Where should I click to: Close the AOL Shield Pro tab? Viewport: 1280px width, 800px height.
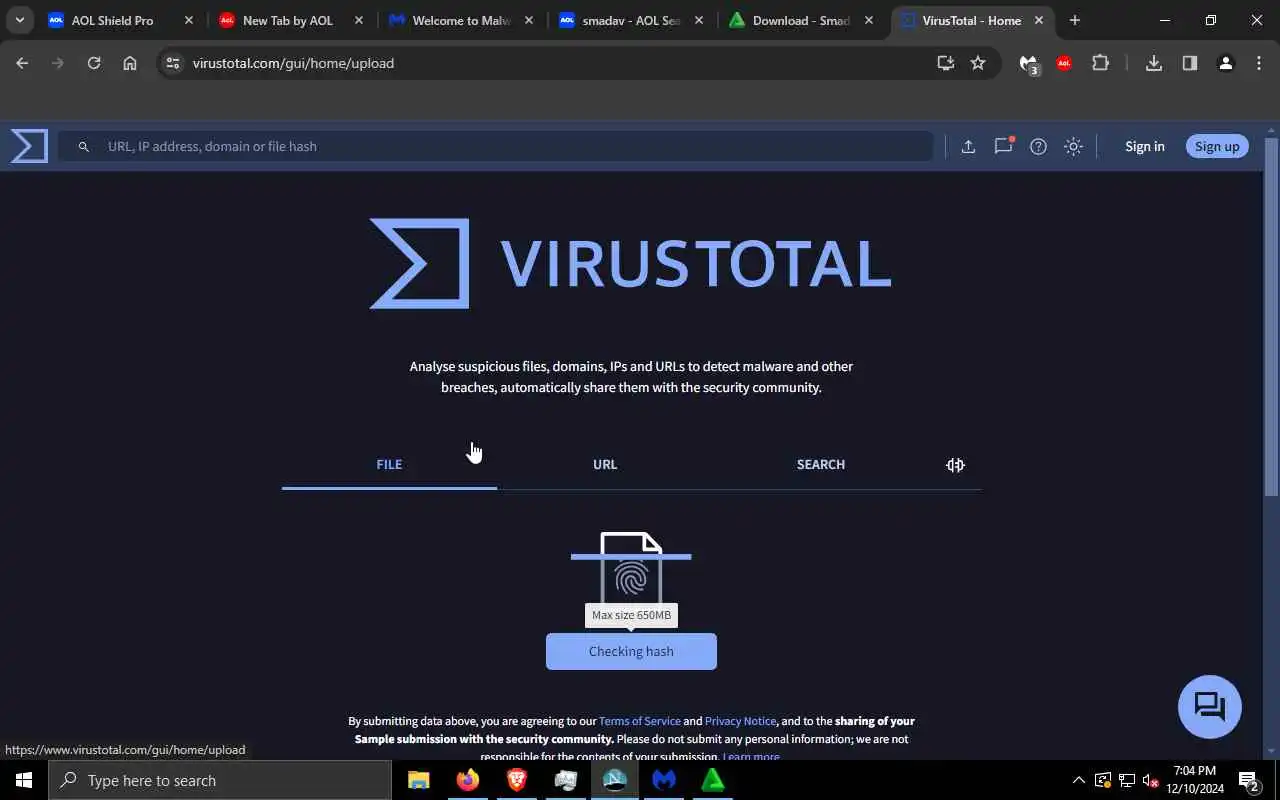pos(188,20)
